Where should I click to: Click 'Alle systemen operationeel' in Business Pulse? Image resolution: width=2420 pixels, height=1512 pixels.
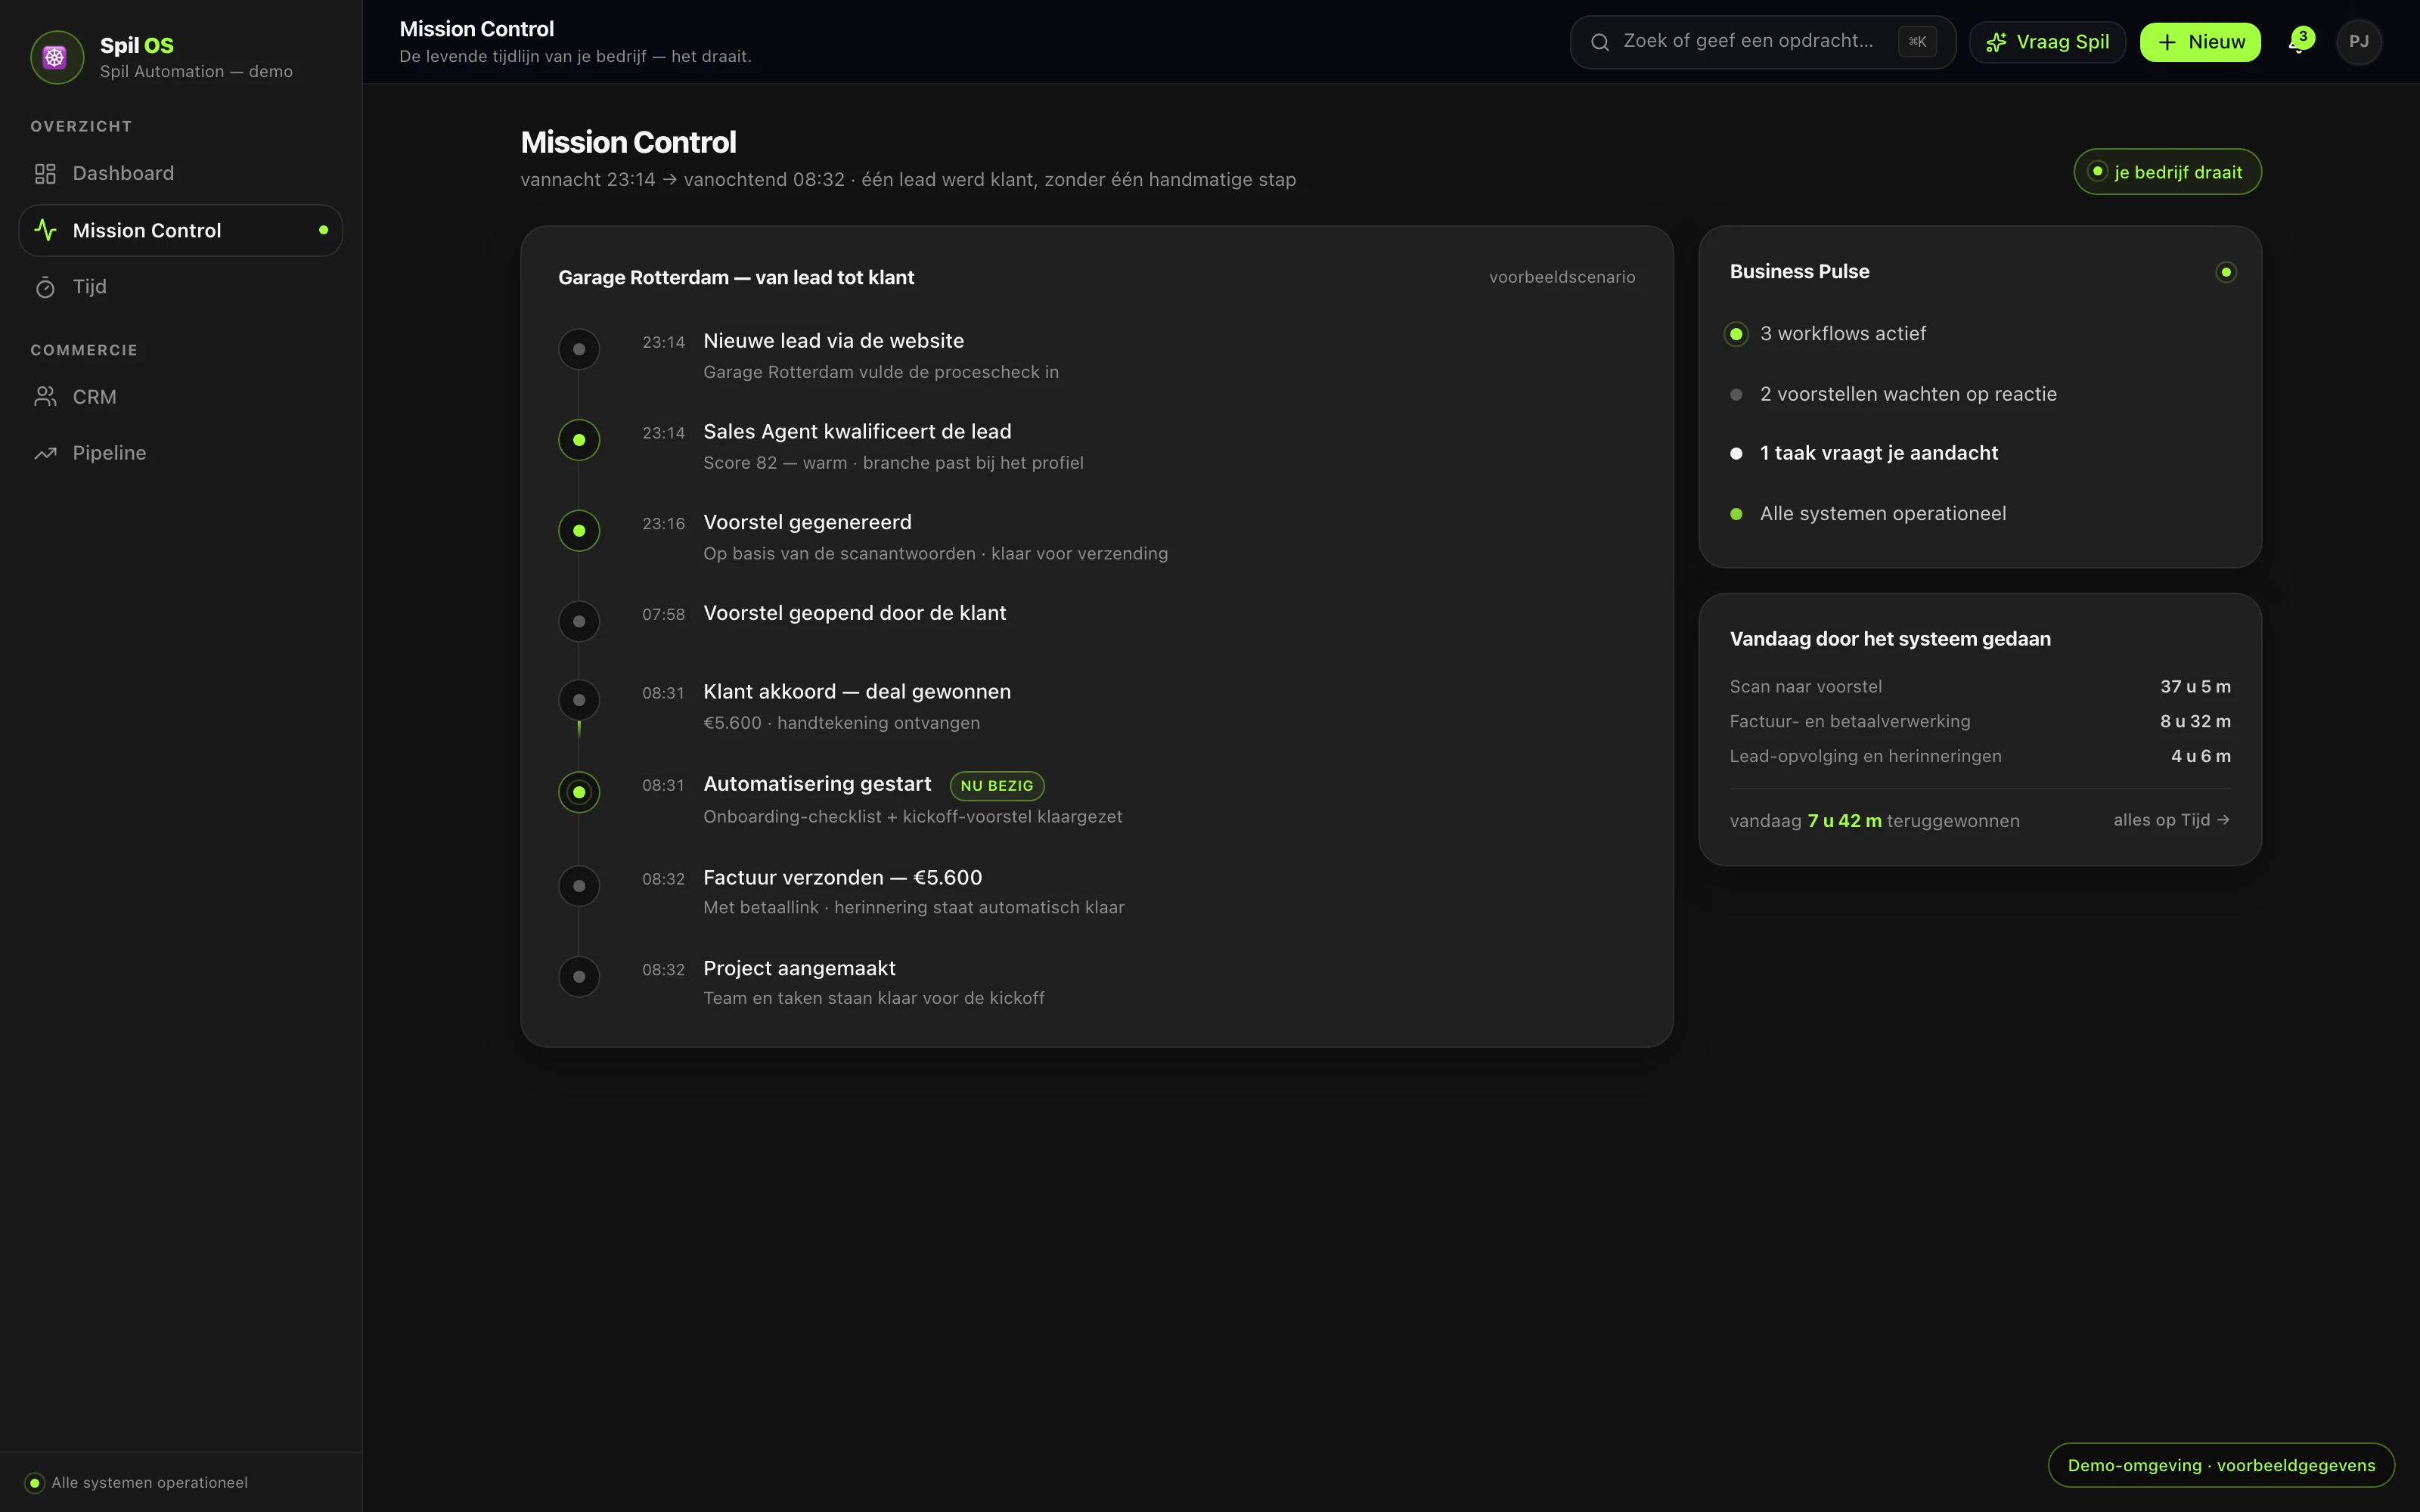pos(1883,514)
